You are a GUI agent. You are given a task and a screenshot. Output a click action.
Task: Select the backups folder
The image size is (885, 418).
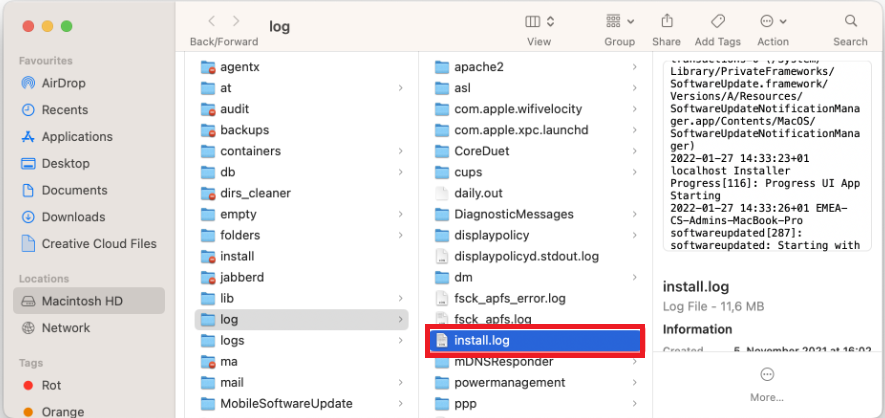[x=301, y=130]
